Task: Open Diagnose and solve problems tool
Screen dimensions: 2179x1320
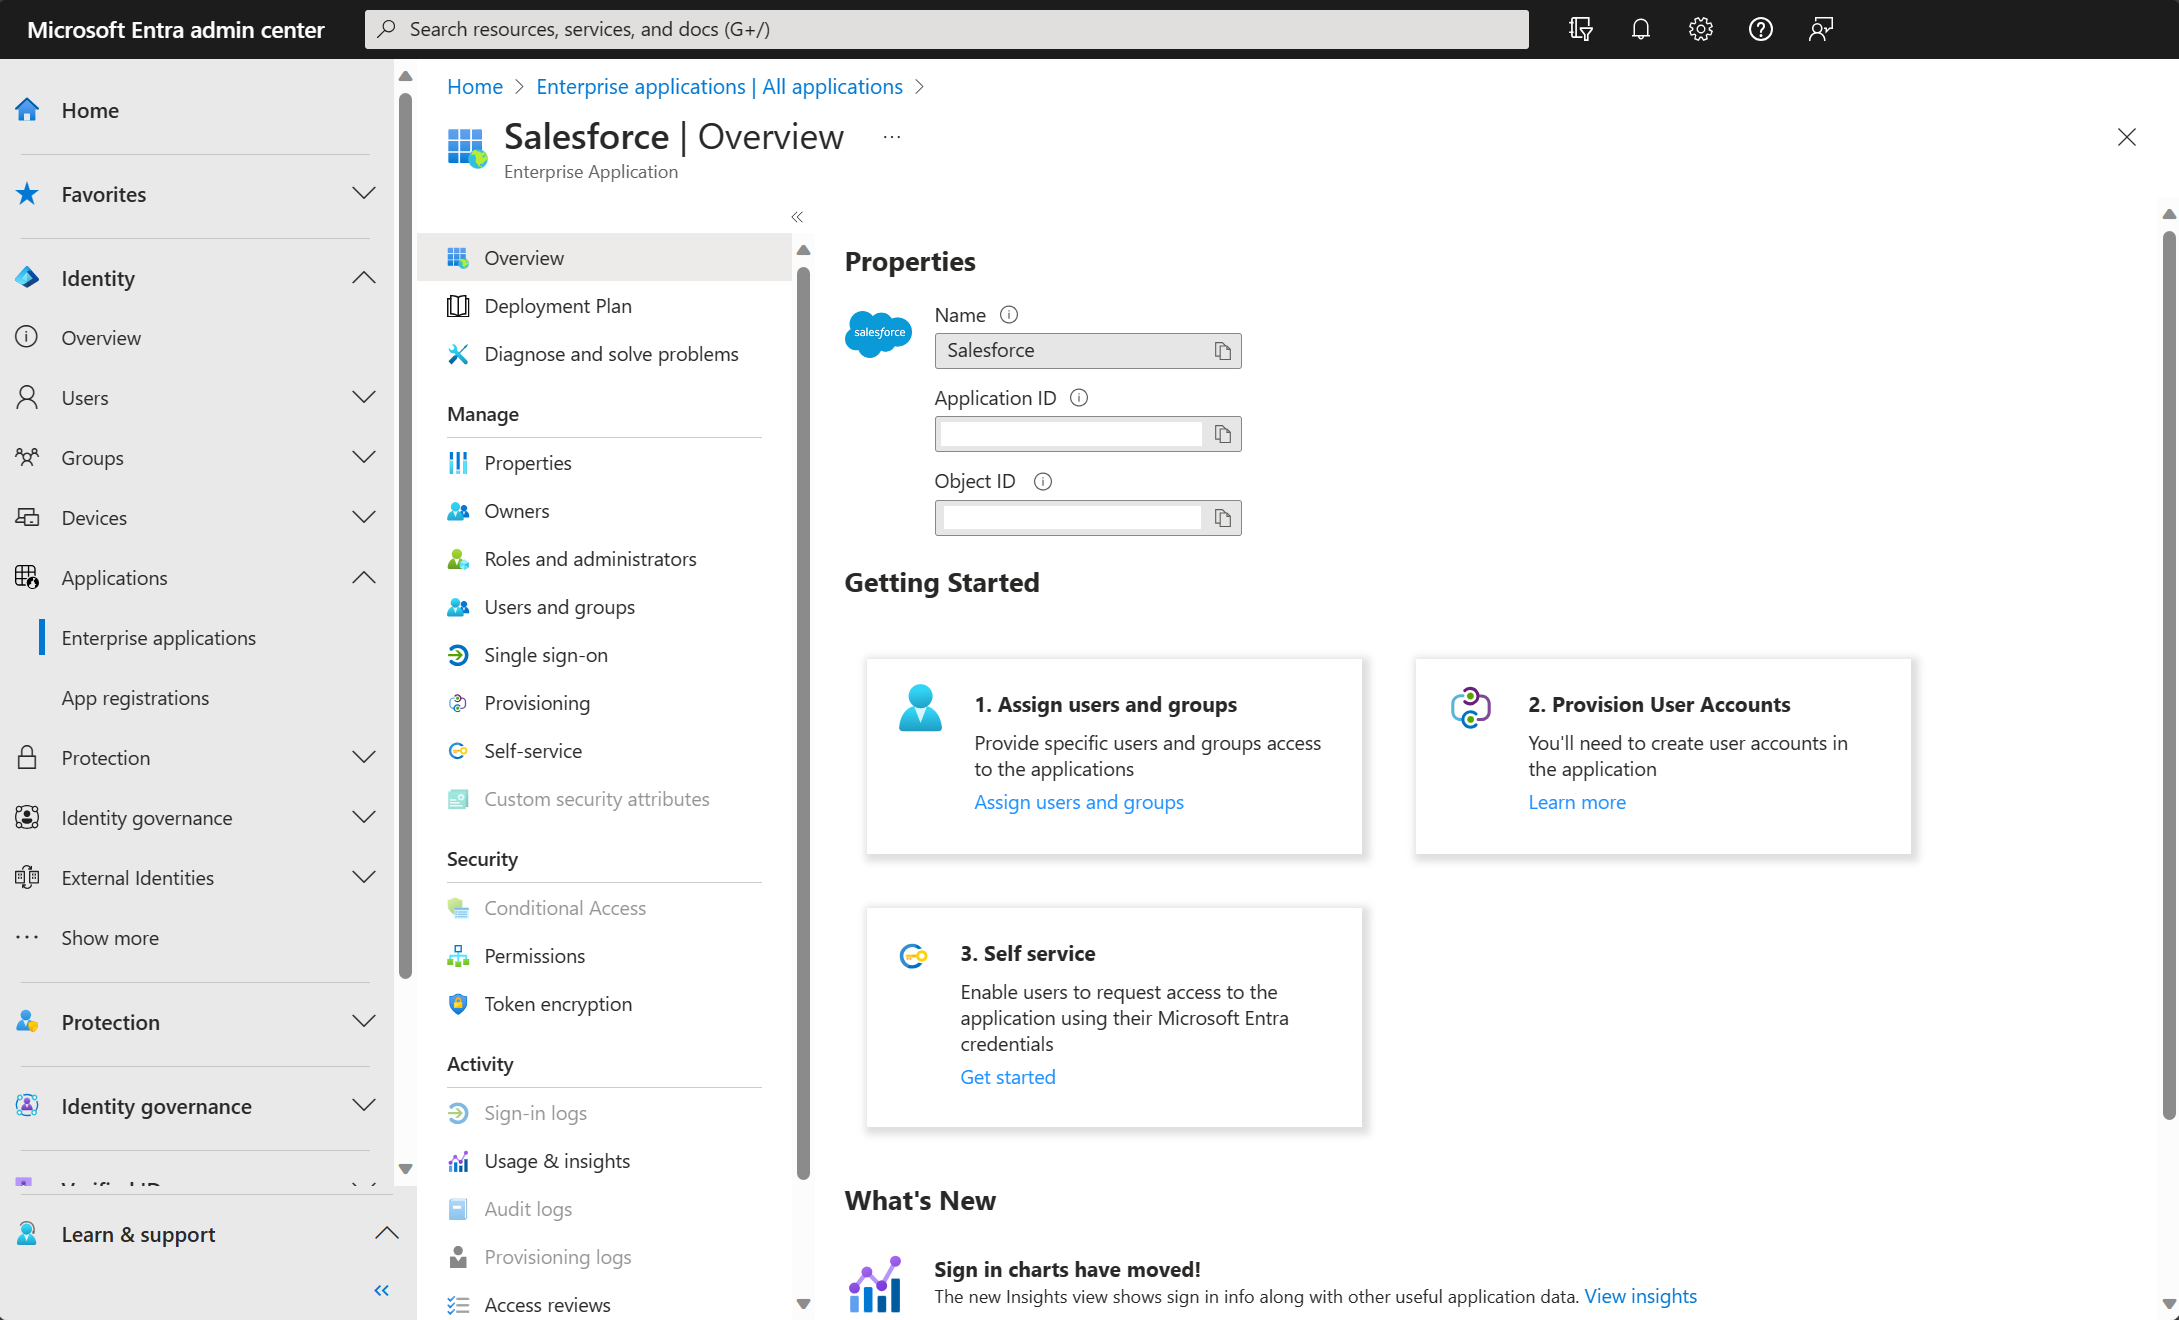Action: coord(612,352)
